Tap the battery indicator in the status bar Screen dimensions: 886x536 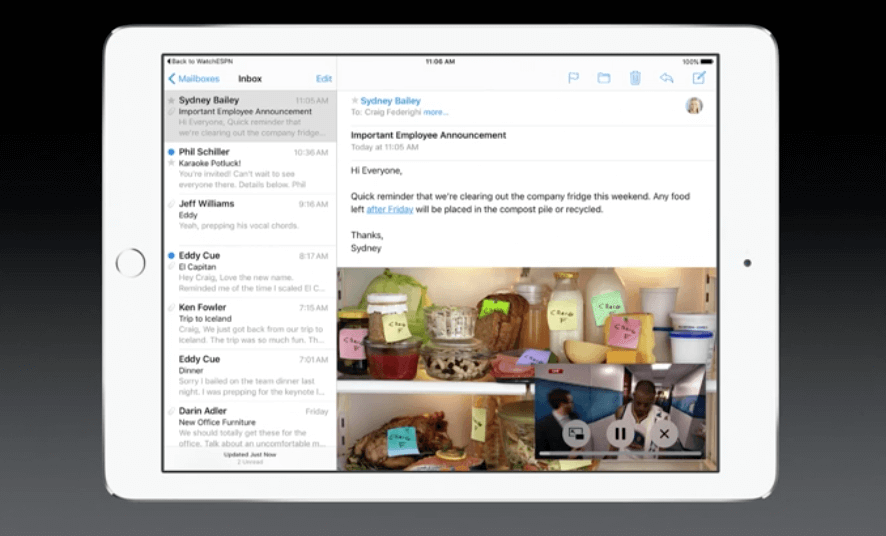[707, 61]
